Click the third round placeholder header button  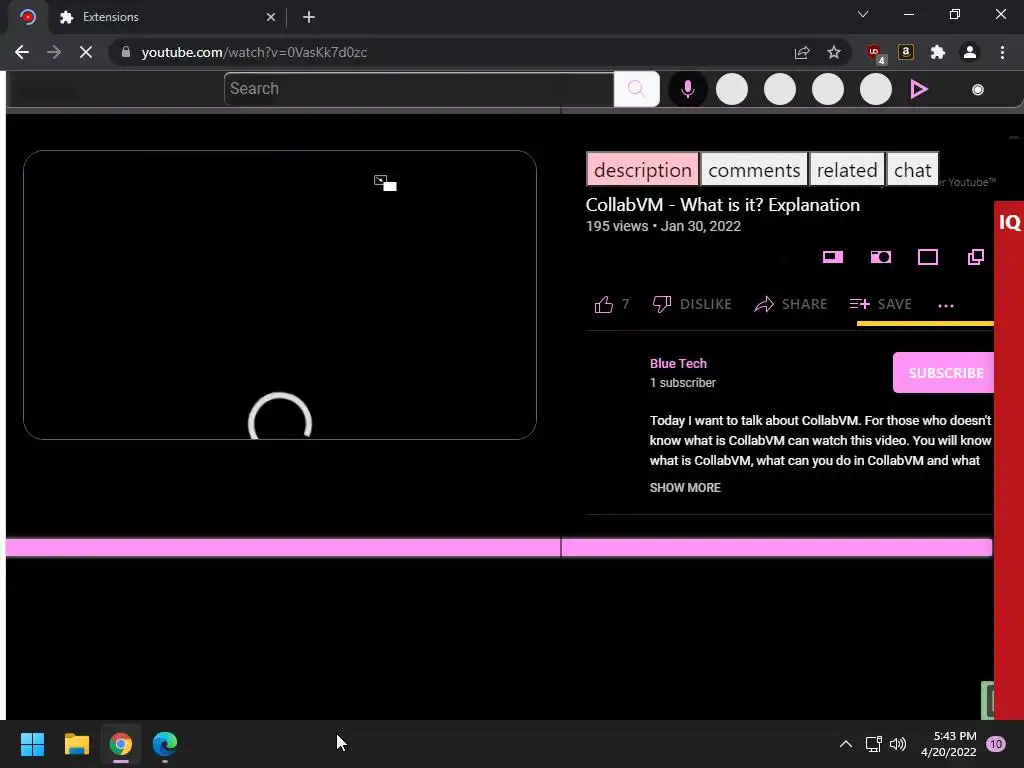tap(827, 89)
